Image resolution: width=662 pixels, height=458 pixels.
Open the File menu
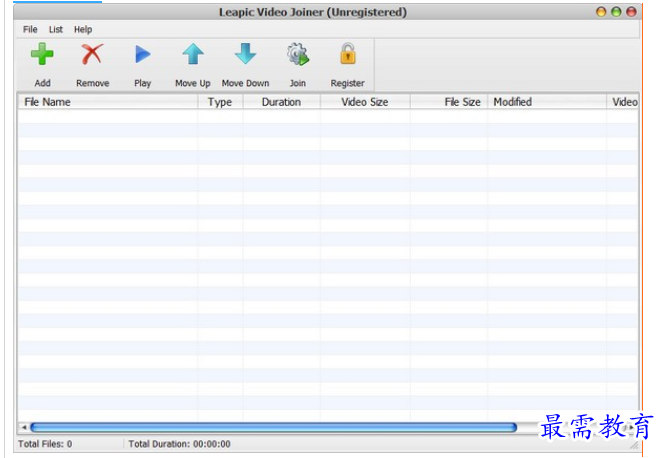click(30, 30)
